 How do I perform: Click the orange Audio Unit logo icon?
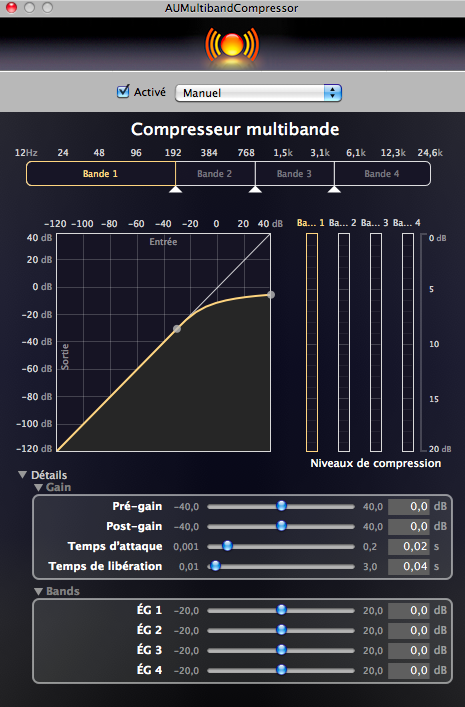(x=232, y=45)
